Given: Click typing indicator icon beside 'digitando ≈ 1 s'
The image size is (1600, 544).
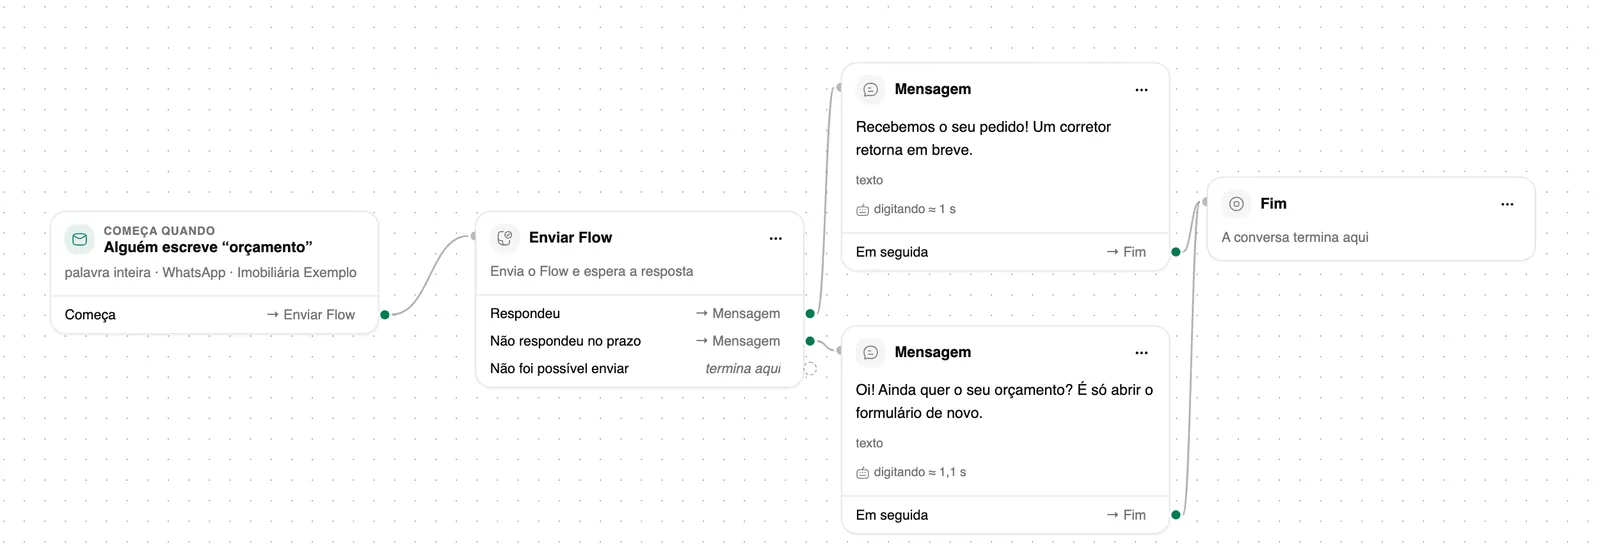Looking at the screenshot, I should click(862, 210).
